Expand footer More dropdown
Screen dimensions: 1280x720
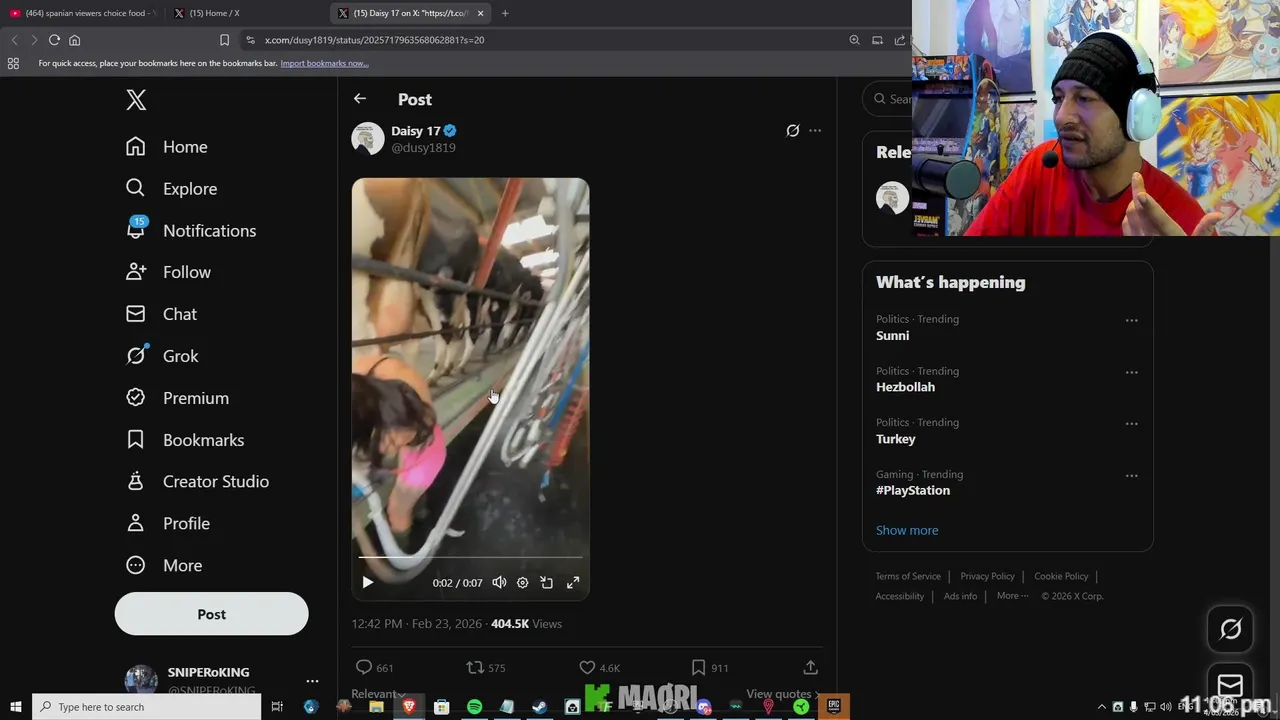[x=1013, y=596]
